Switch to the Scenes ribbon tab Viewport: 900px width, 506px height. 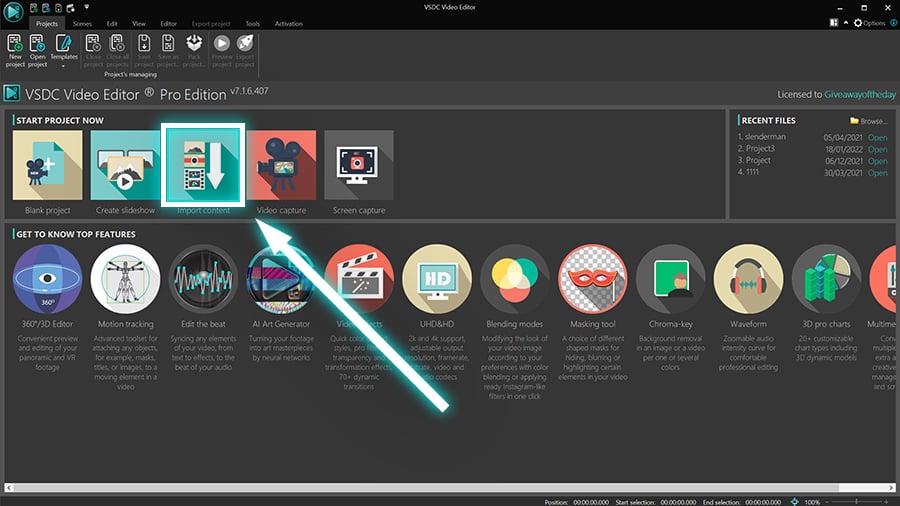coord(82,24)
